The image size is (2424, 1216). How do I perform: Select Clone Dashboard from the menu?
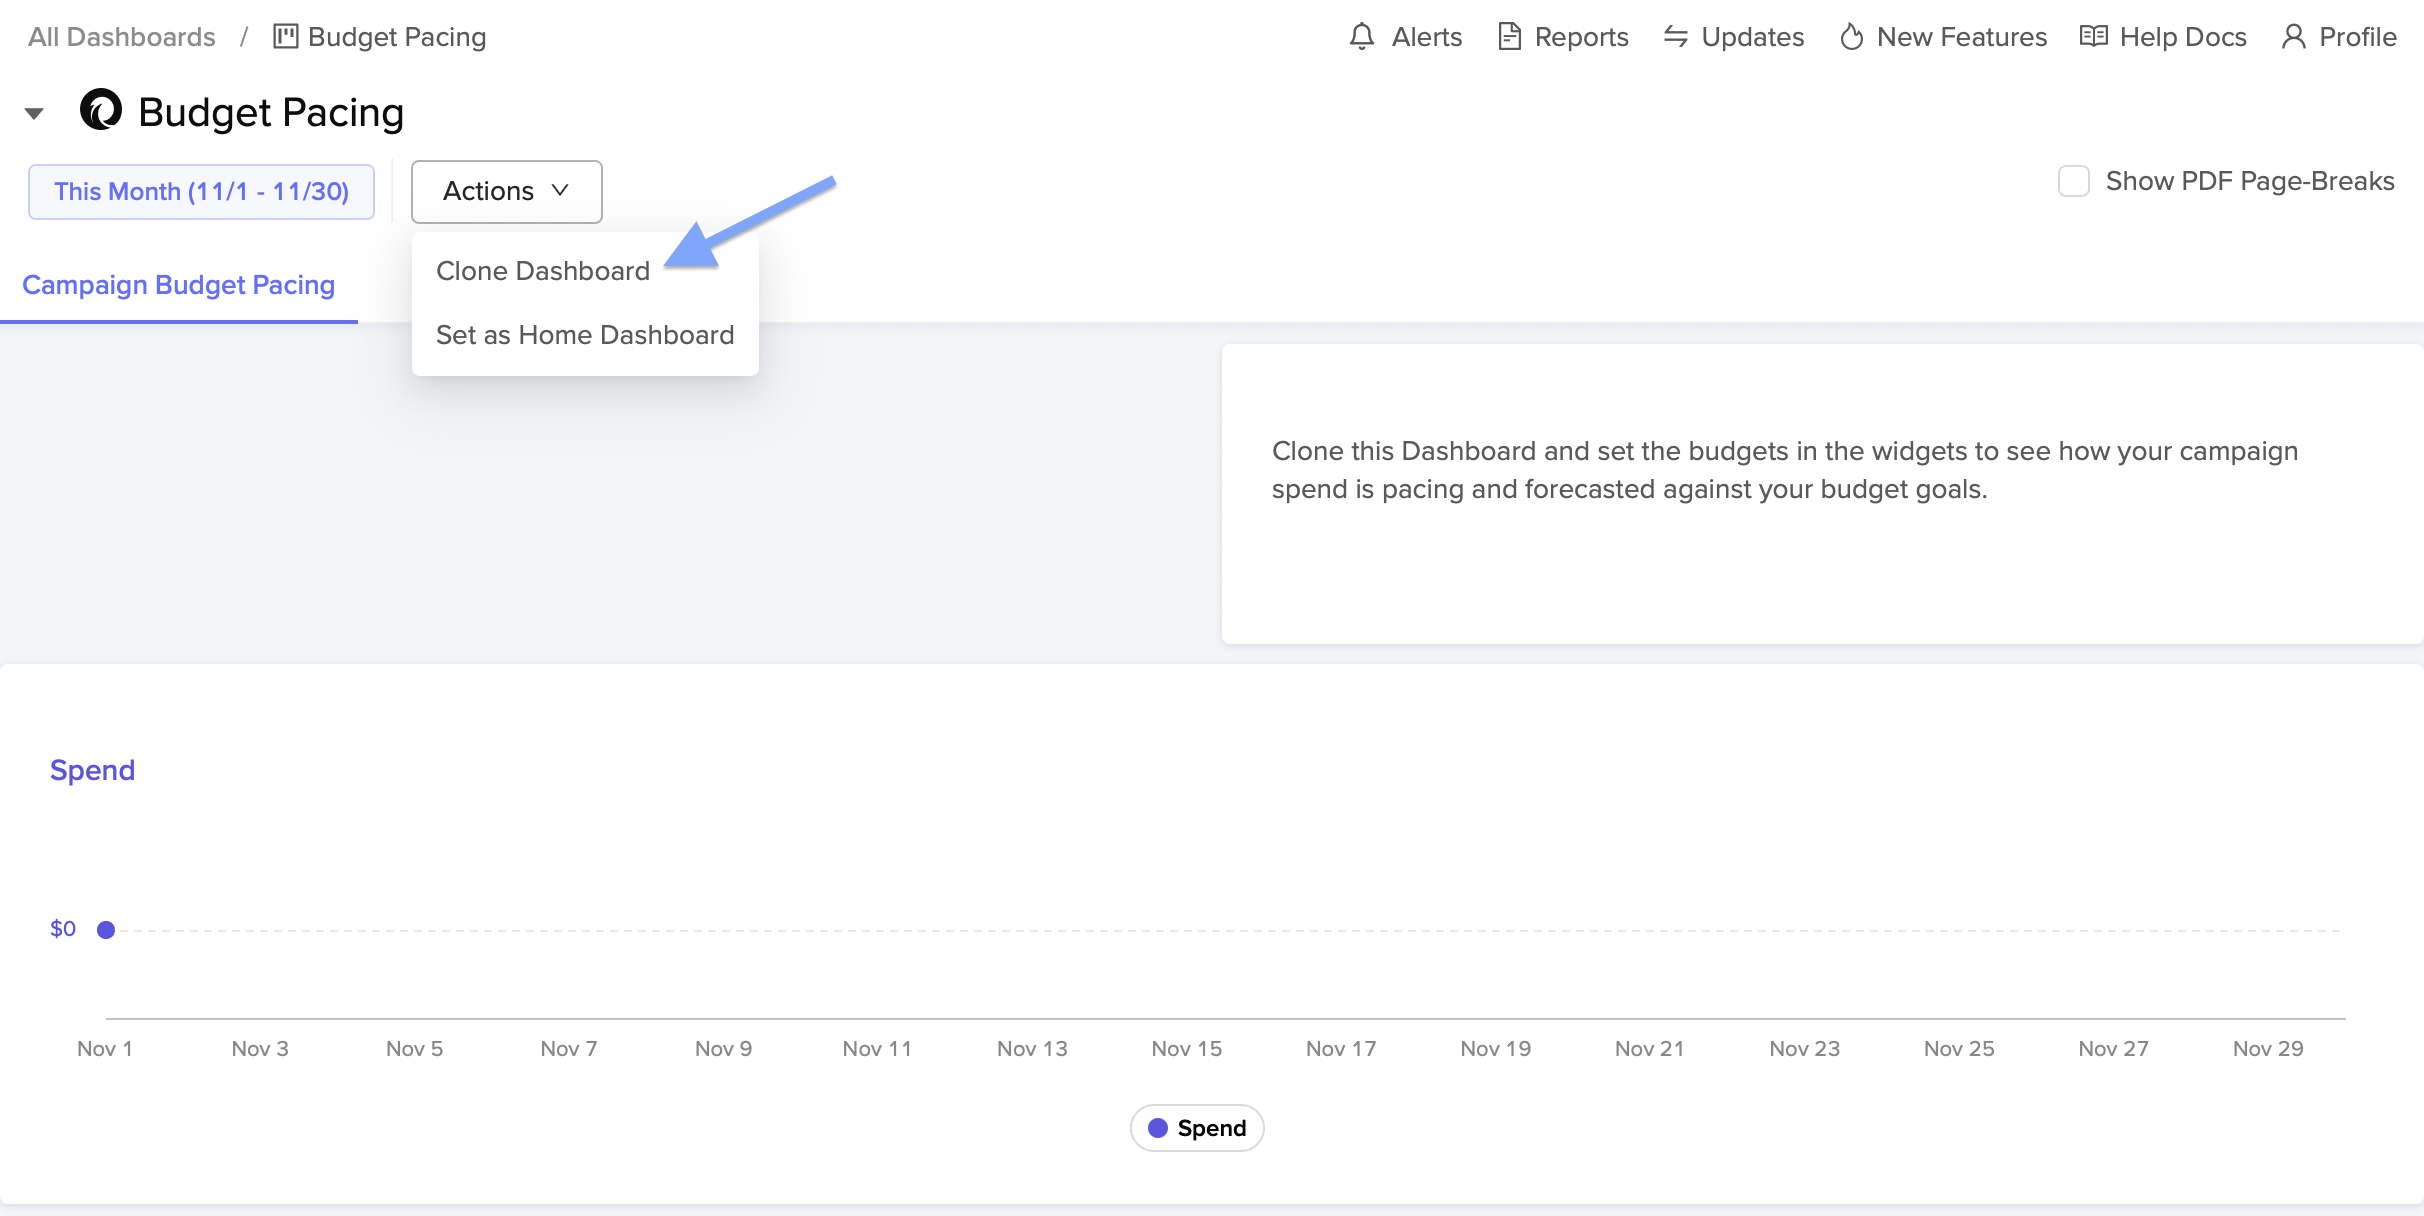pos(543,271)
